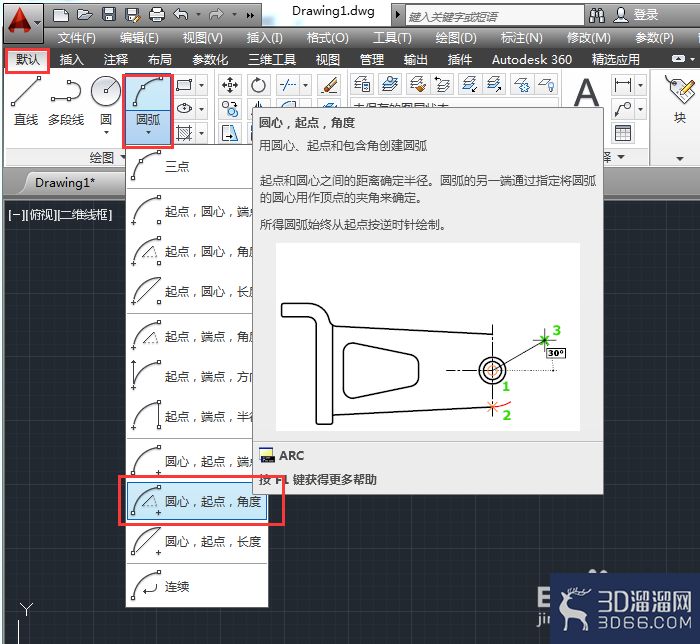Choose the 圆心，起点，角度 arc option
700x644 pixels.
[197, 501]
